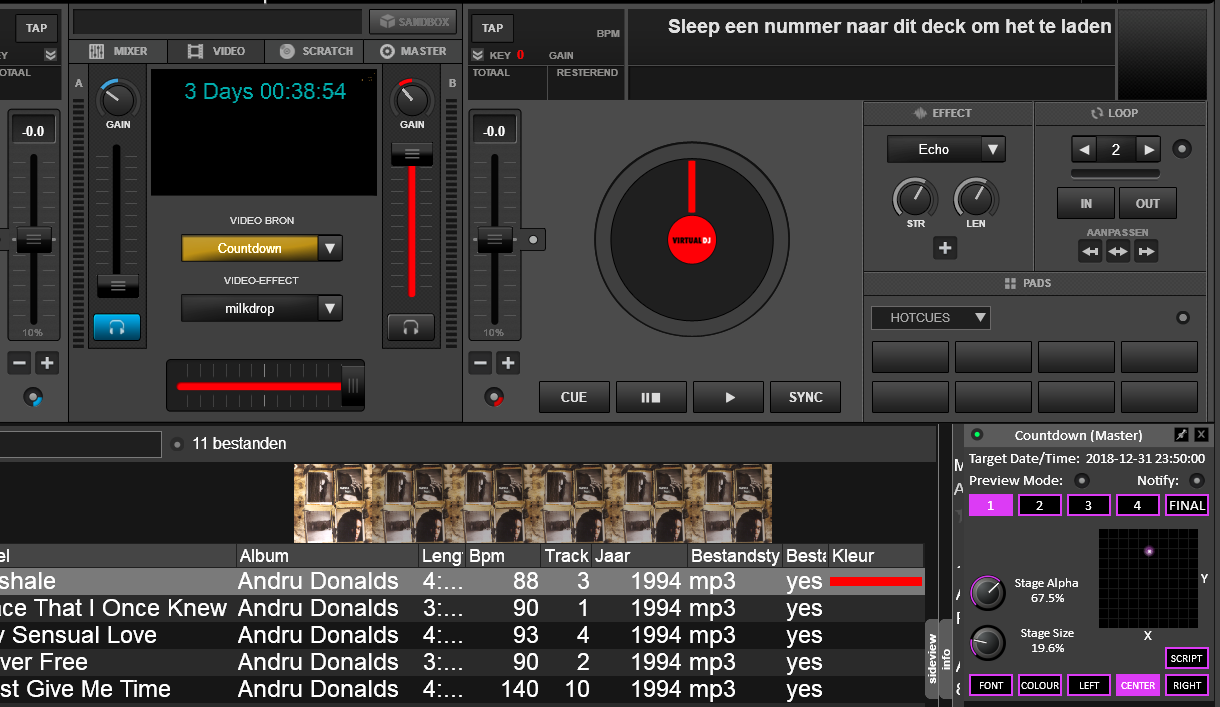Toggle pads section indicator
Viewport: 1220px width, 707px height.
1183,318
